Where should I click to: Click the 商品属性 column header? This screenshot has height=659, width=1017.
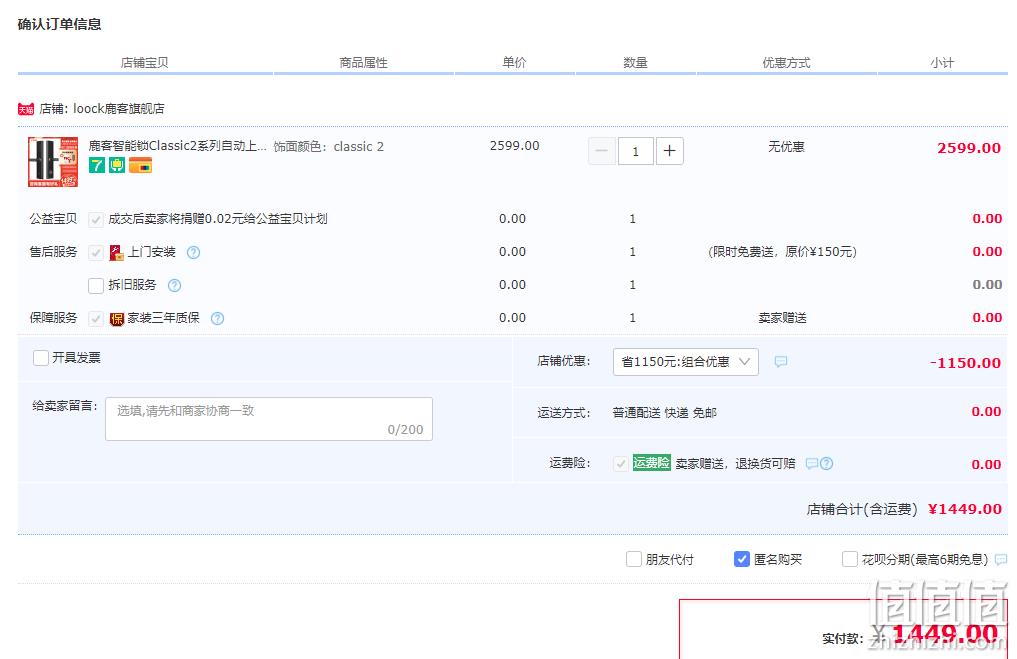[363, 63]
